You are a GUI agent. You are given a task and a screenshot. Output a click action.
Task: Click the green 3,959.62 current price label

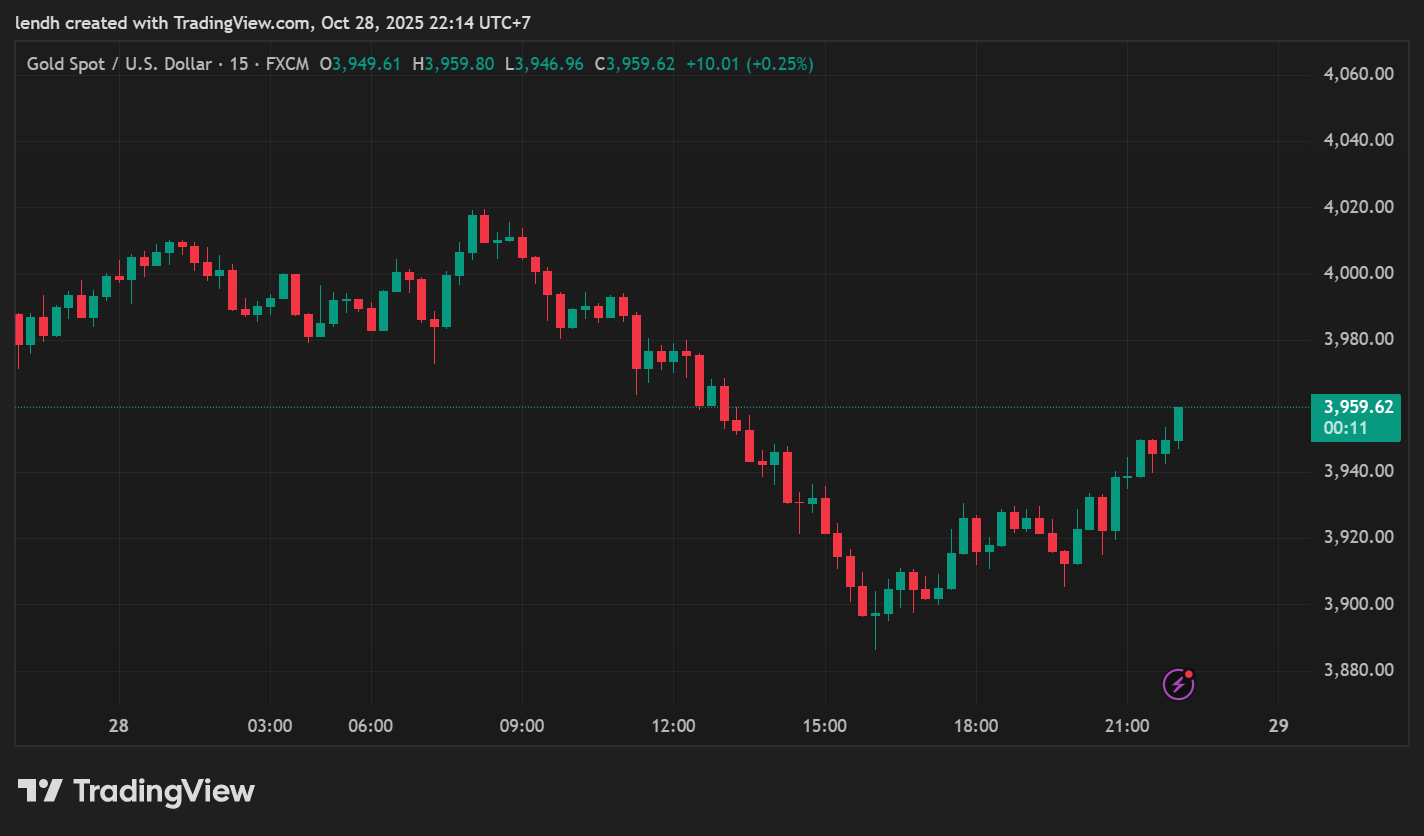click(x=1358, y=407)
